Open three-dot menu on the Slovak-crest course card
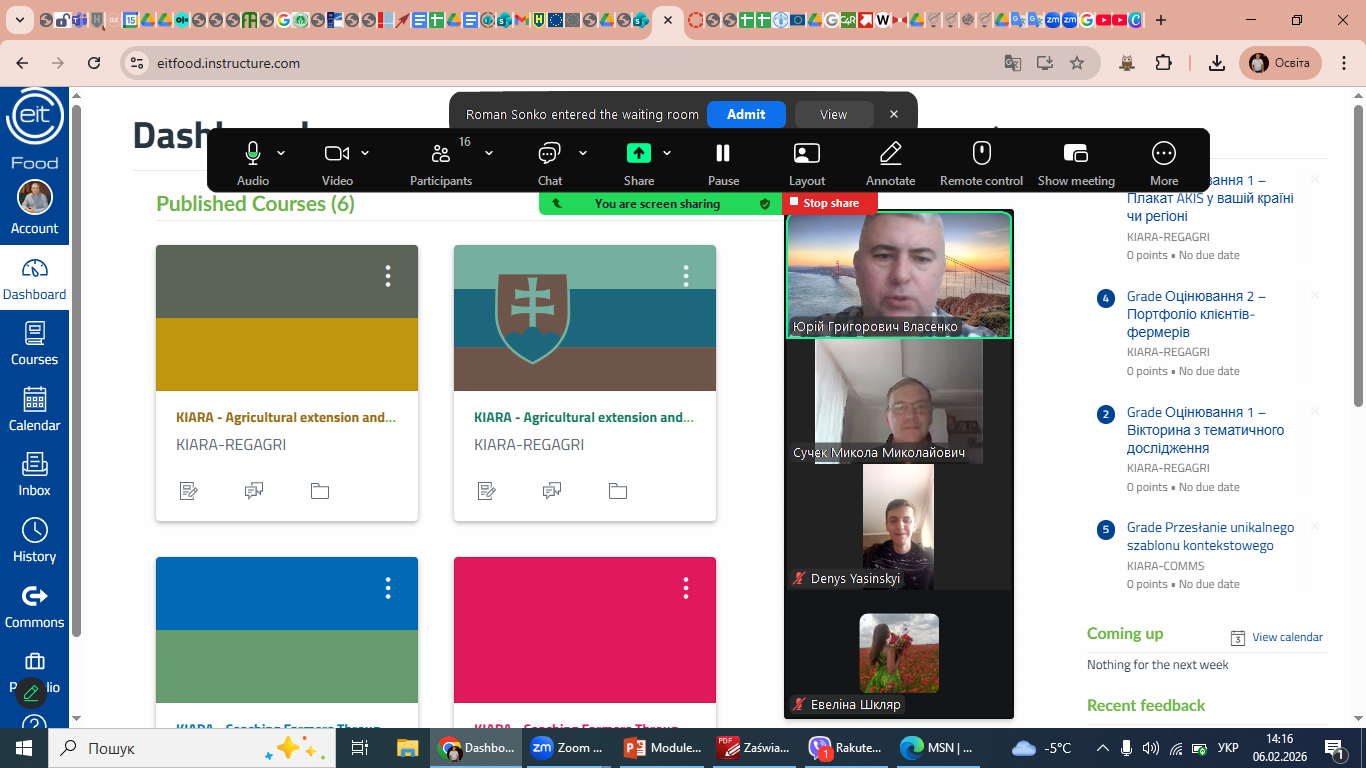 (686, 276)
